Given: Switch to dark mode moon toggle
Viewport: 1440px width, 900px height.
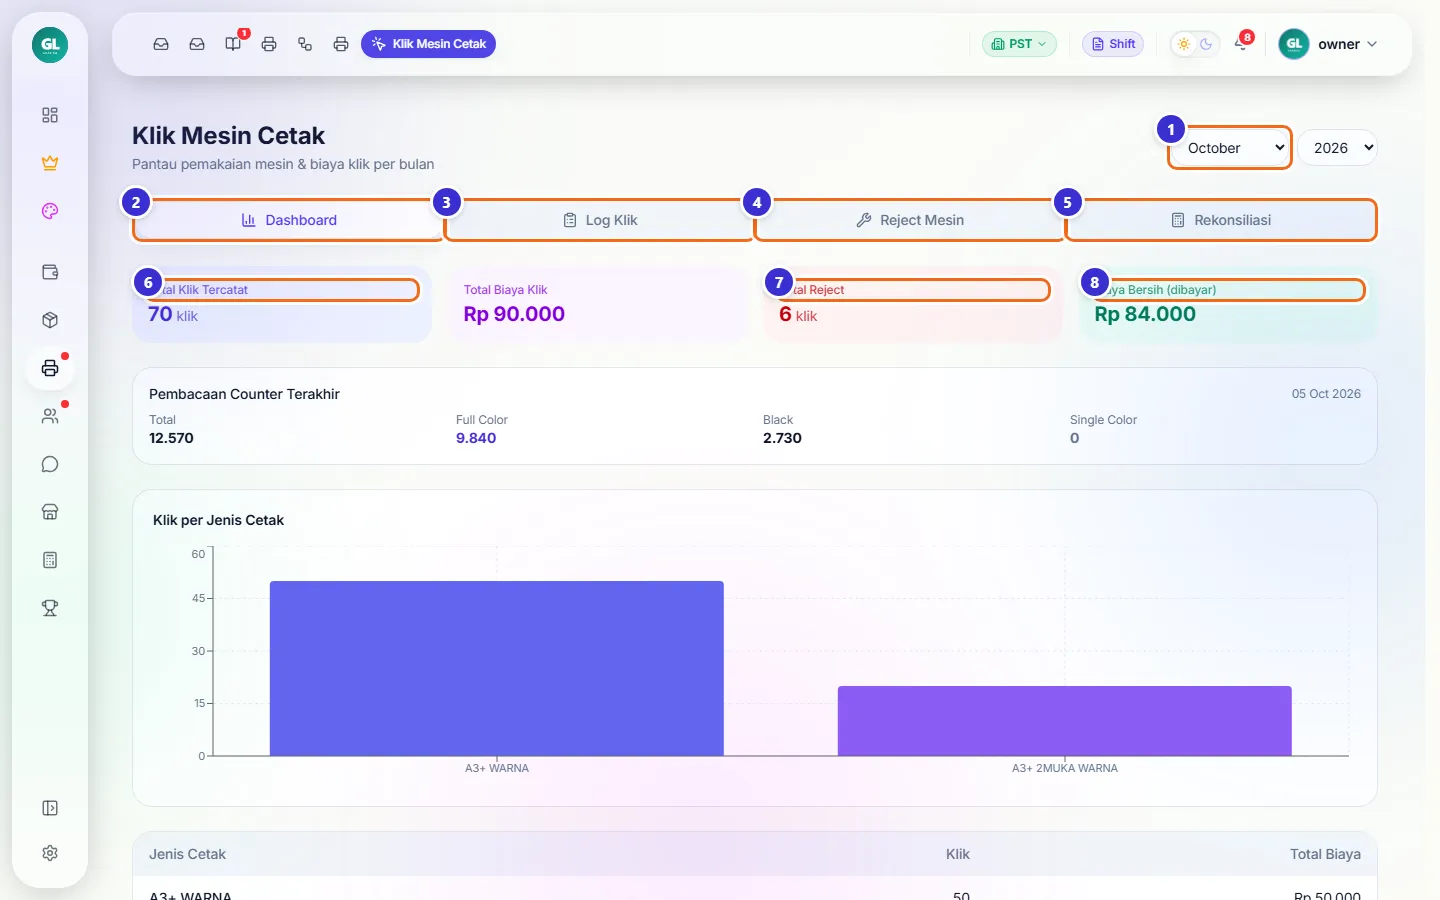Looking at the screenshot, I should click(1206, 44).
